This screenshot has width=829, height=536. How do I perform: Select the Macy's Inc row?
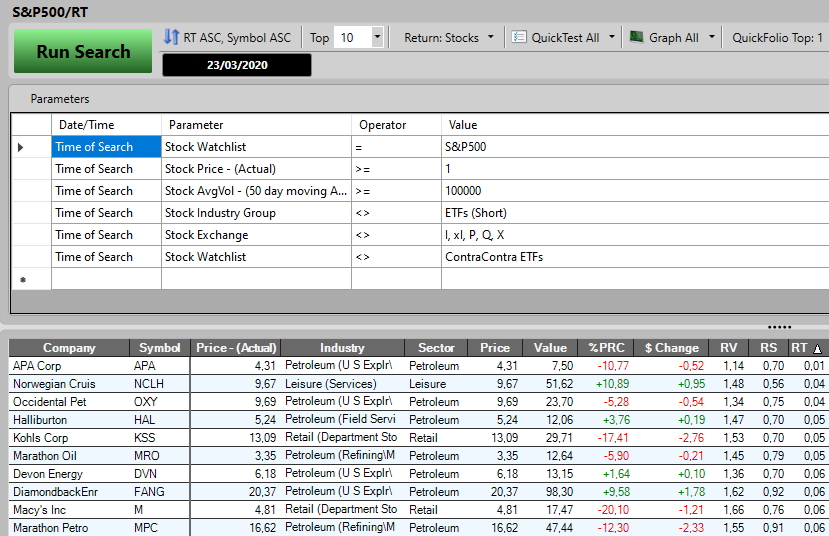point(419,510)
